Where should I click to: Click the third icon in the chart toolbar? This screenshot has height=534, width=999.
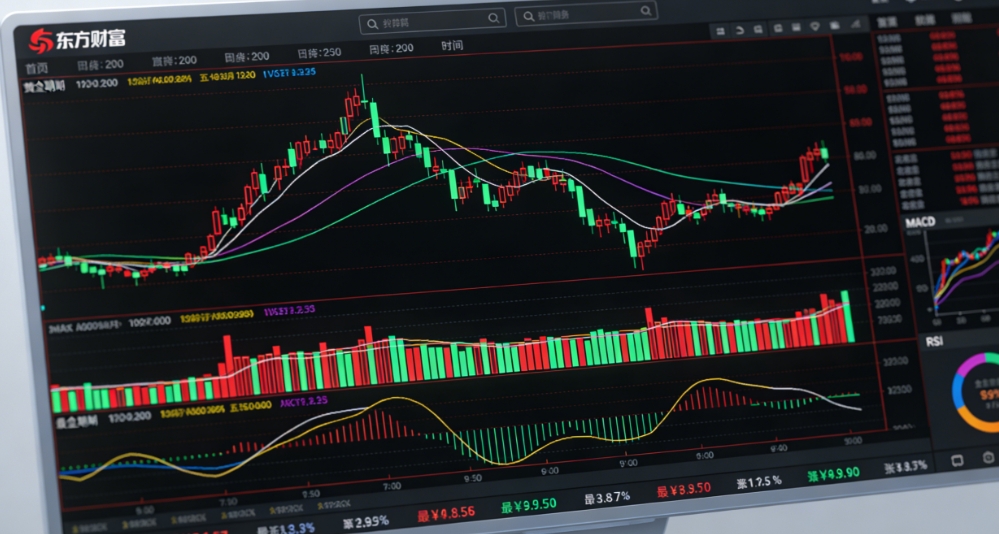(x=757, y=30)
